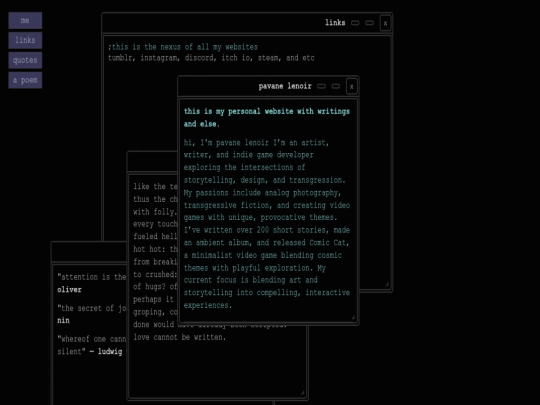
Task: Click poem line starting "perhaps it"
Action: (154, 299)
